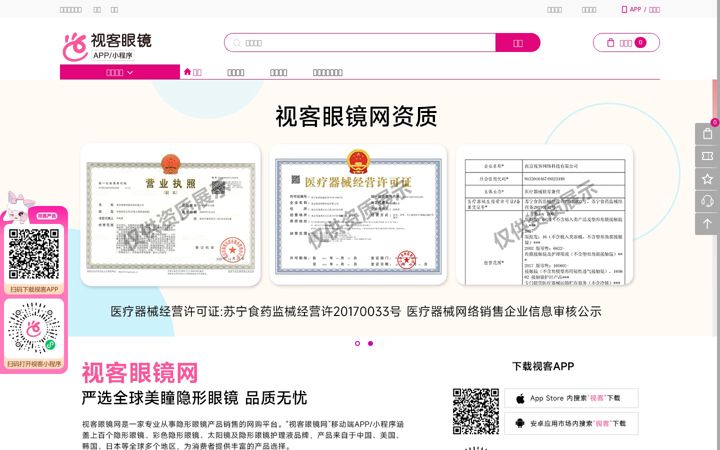This screenshot has height=450, width=720.
Task: Click the QR code beside App Store button
Action: coord(476,411)
